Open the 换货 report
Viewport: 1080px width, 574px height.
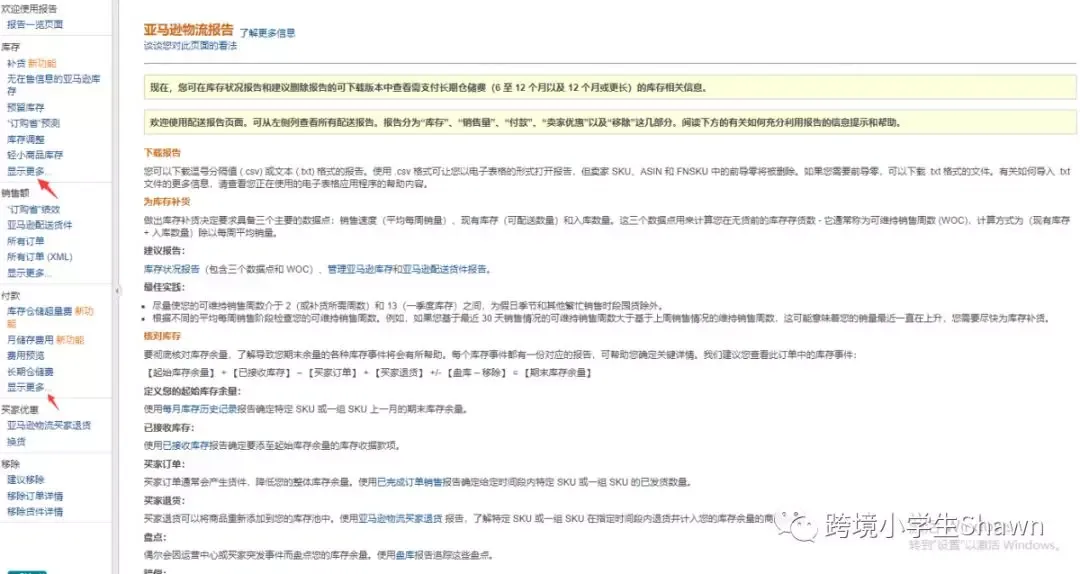(x=17, y=441)
